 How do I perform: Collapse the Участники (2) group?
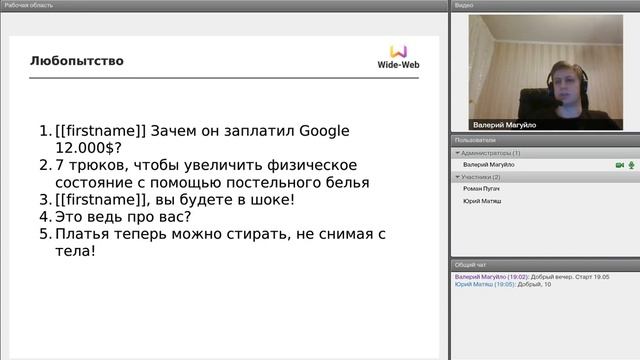458,177
